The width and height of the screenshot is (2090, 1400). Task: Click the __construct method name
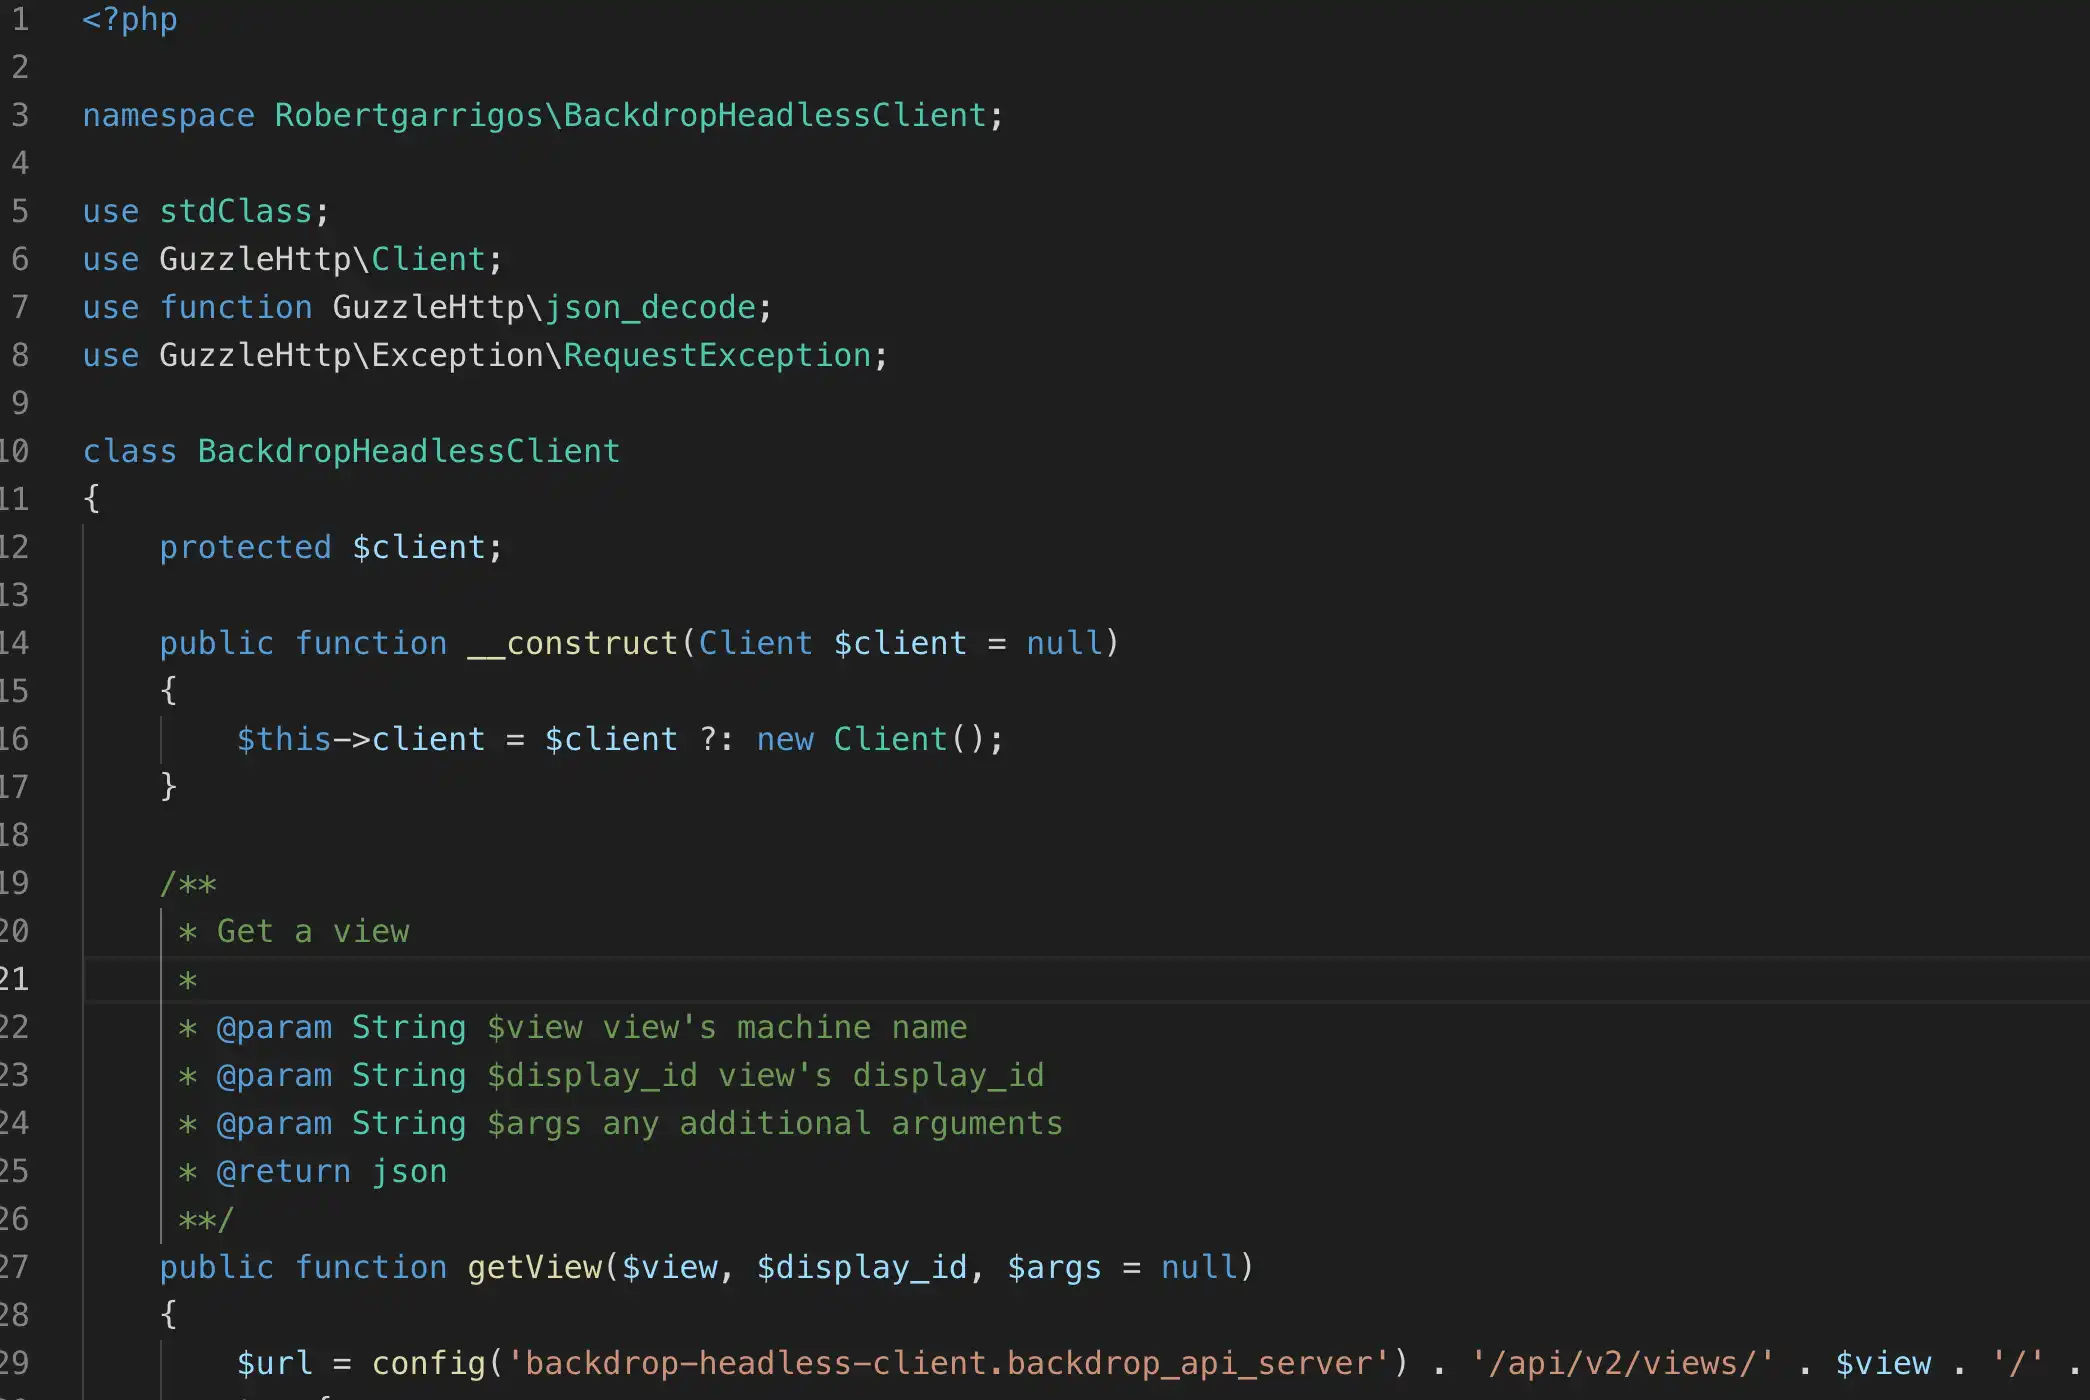pos(572,643)
